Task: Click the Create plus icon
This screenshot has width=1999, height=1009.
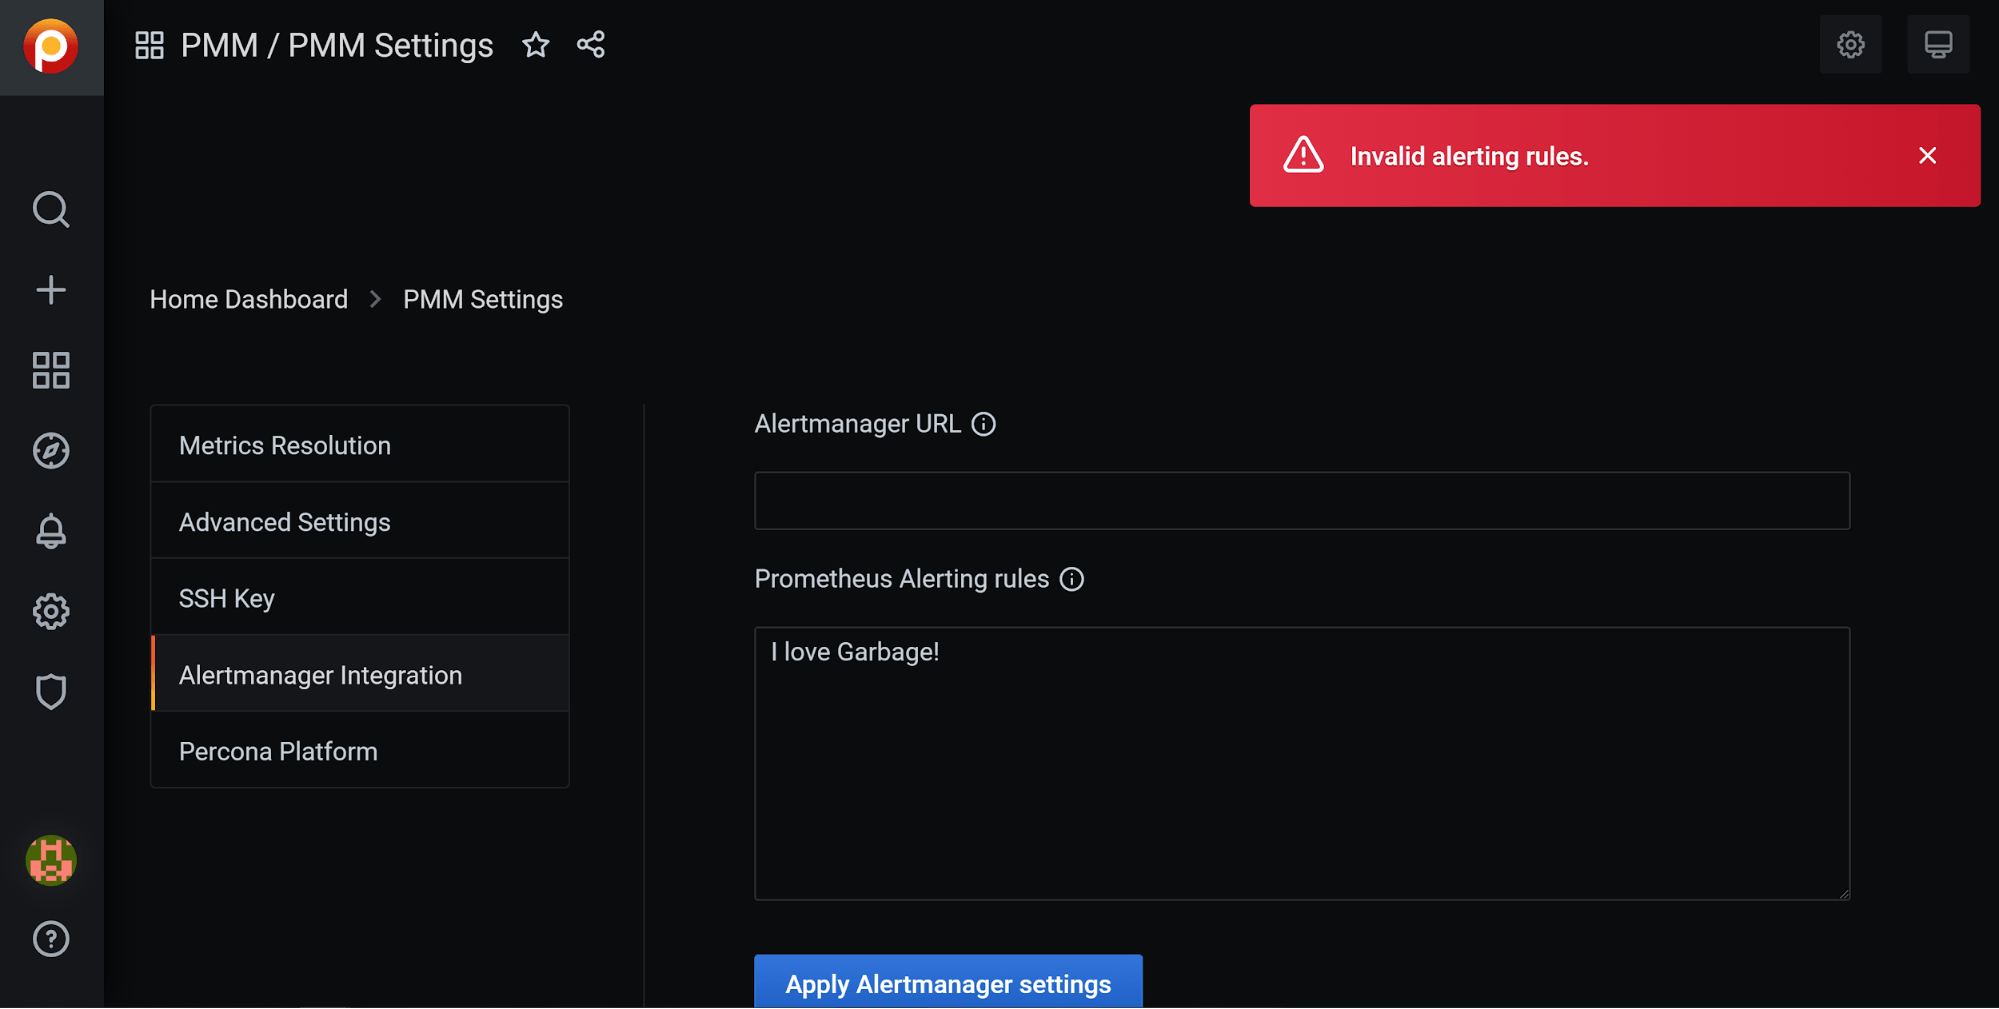Action: pyautogui.click(x=51, y=290)
